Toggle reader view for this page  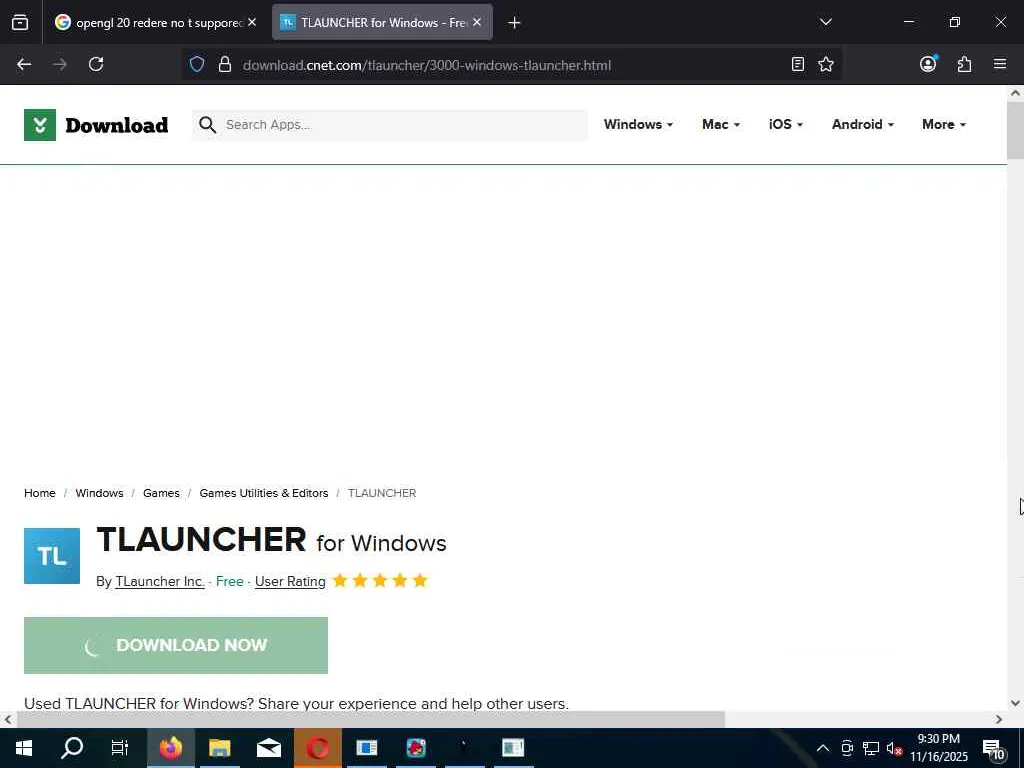(797, 64)
